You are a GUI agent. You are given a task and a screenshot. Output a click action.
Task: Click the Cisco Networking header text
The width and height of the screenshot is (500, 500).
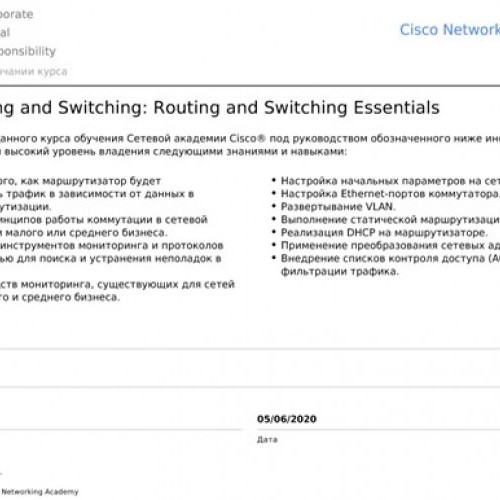tap(450, 30)
